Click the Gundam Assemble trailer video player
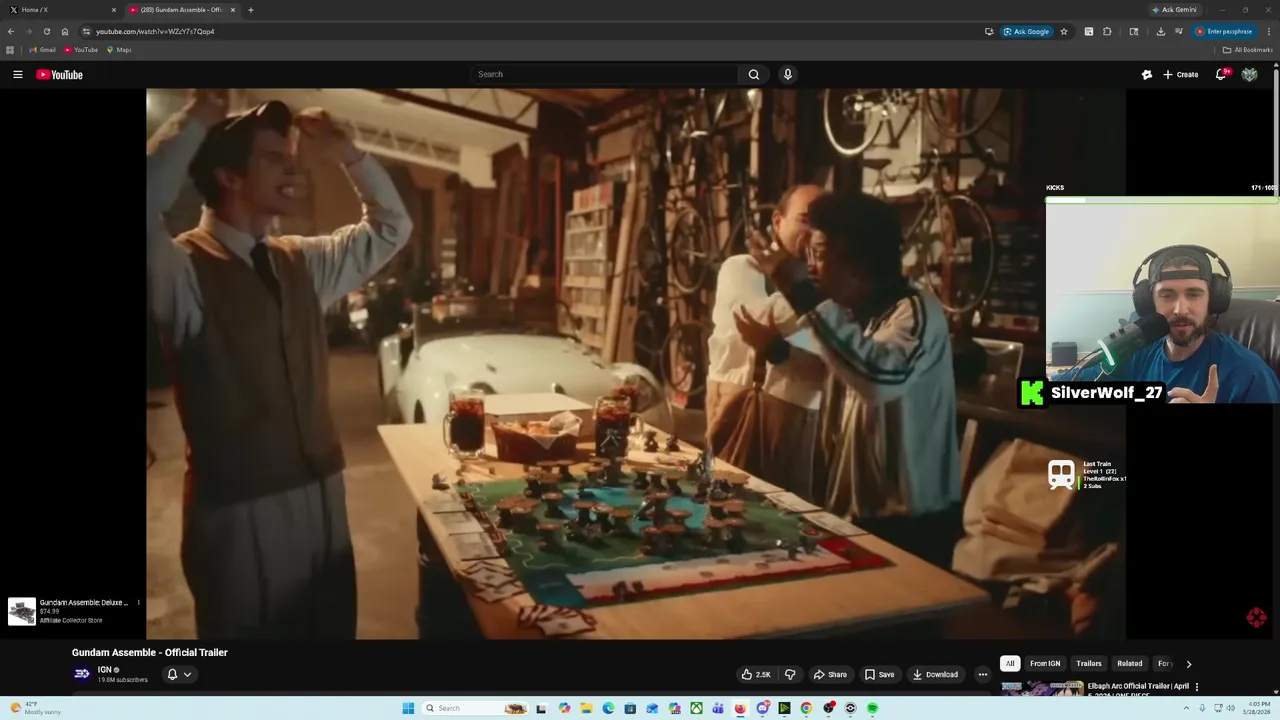The width and height of the screenshot is (1280, 720). [636, 363]
